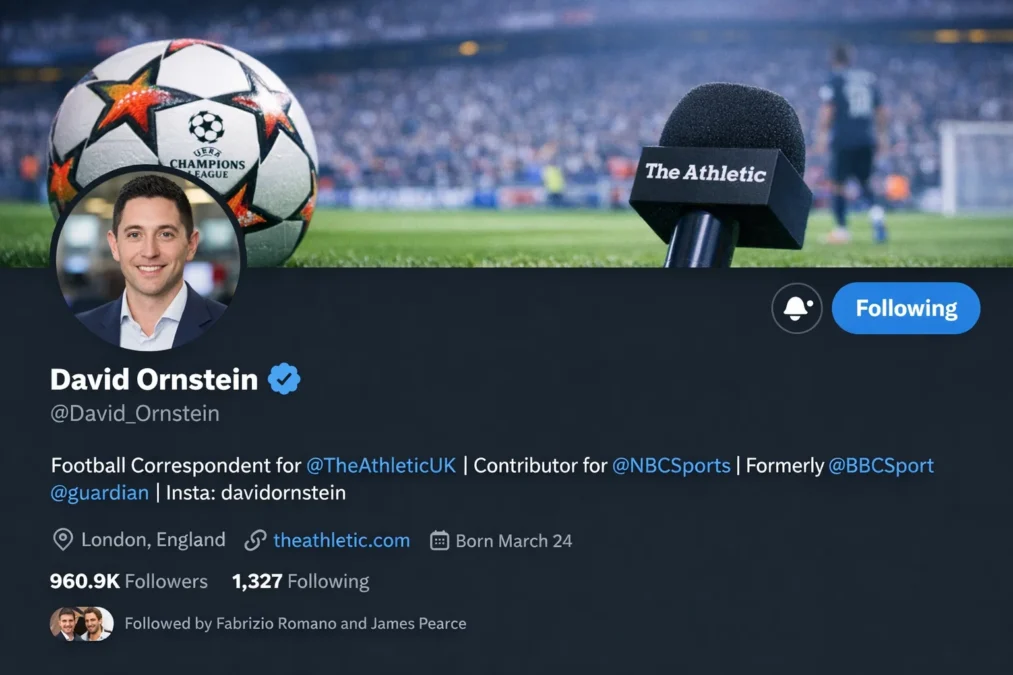Expand the Followed by Fabrizio Romano list

point(295,623)
